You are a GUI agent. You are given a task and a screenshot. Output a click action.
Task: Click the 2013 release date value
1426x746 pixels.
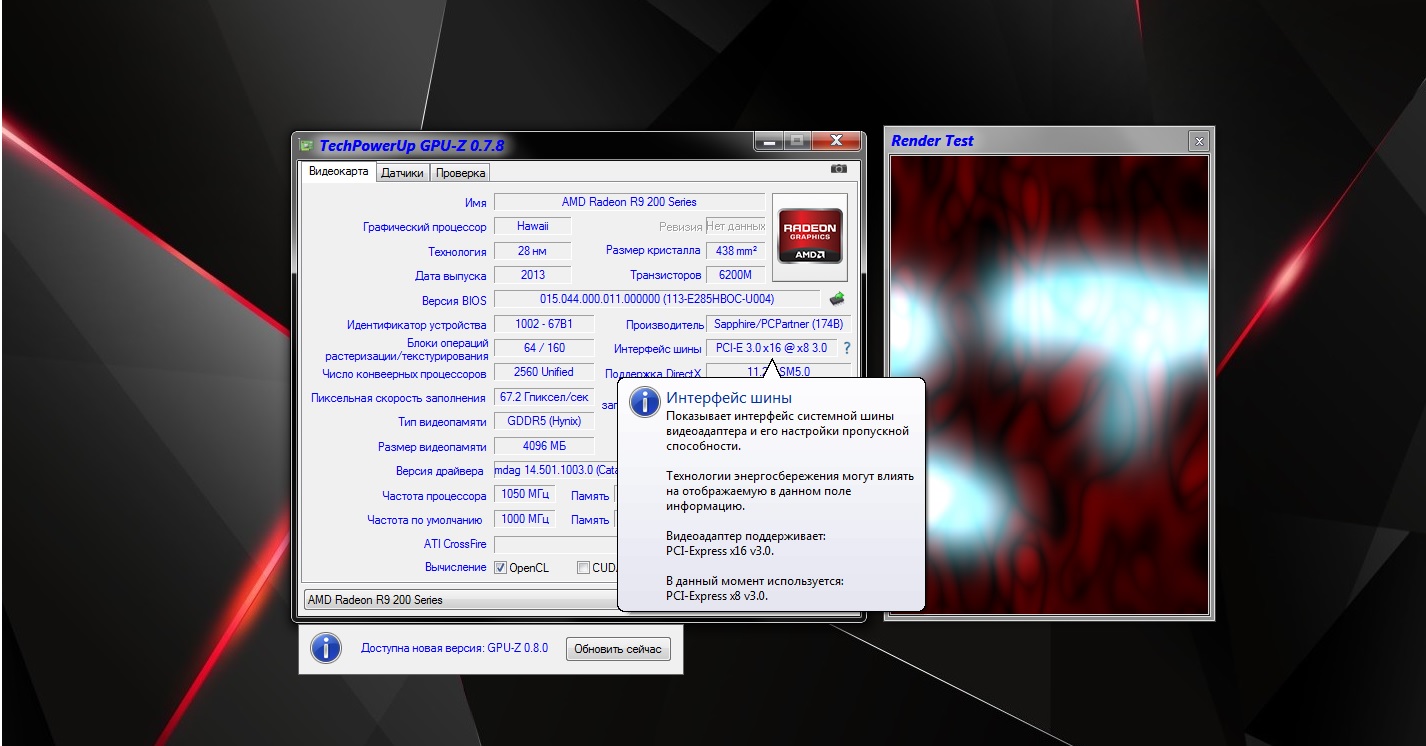coord(533,275)
